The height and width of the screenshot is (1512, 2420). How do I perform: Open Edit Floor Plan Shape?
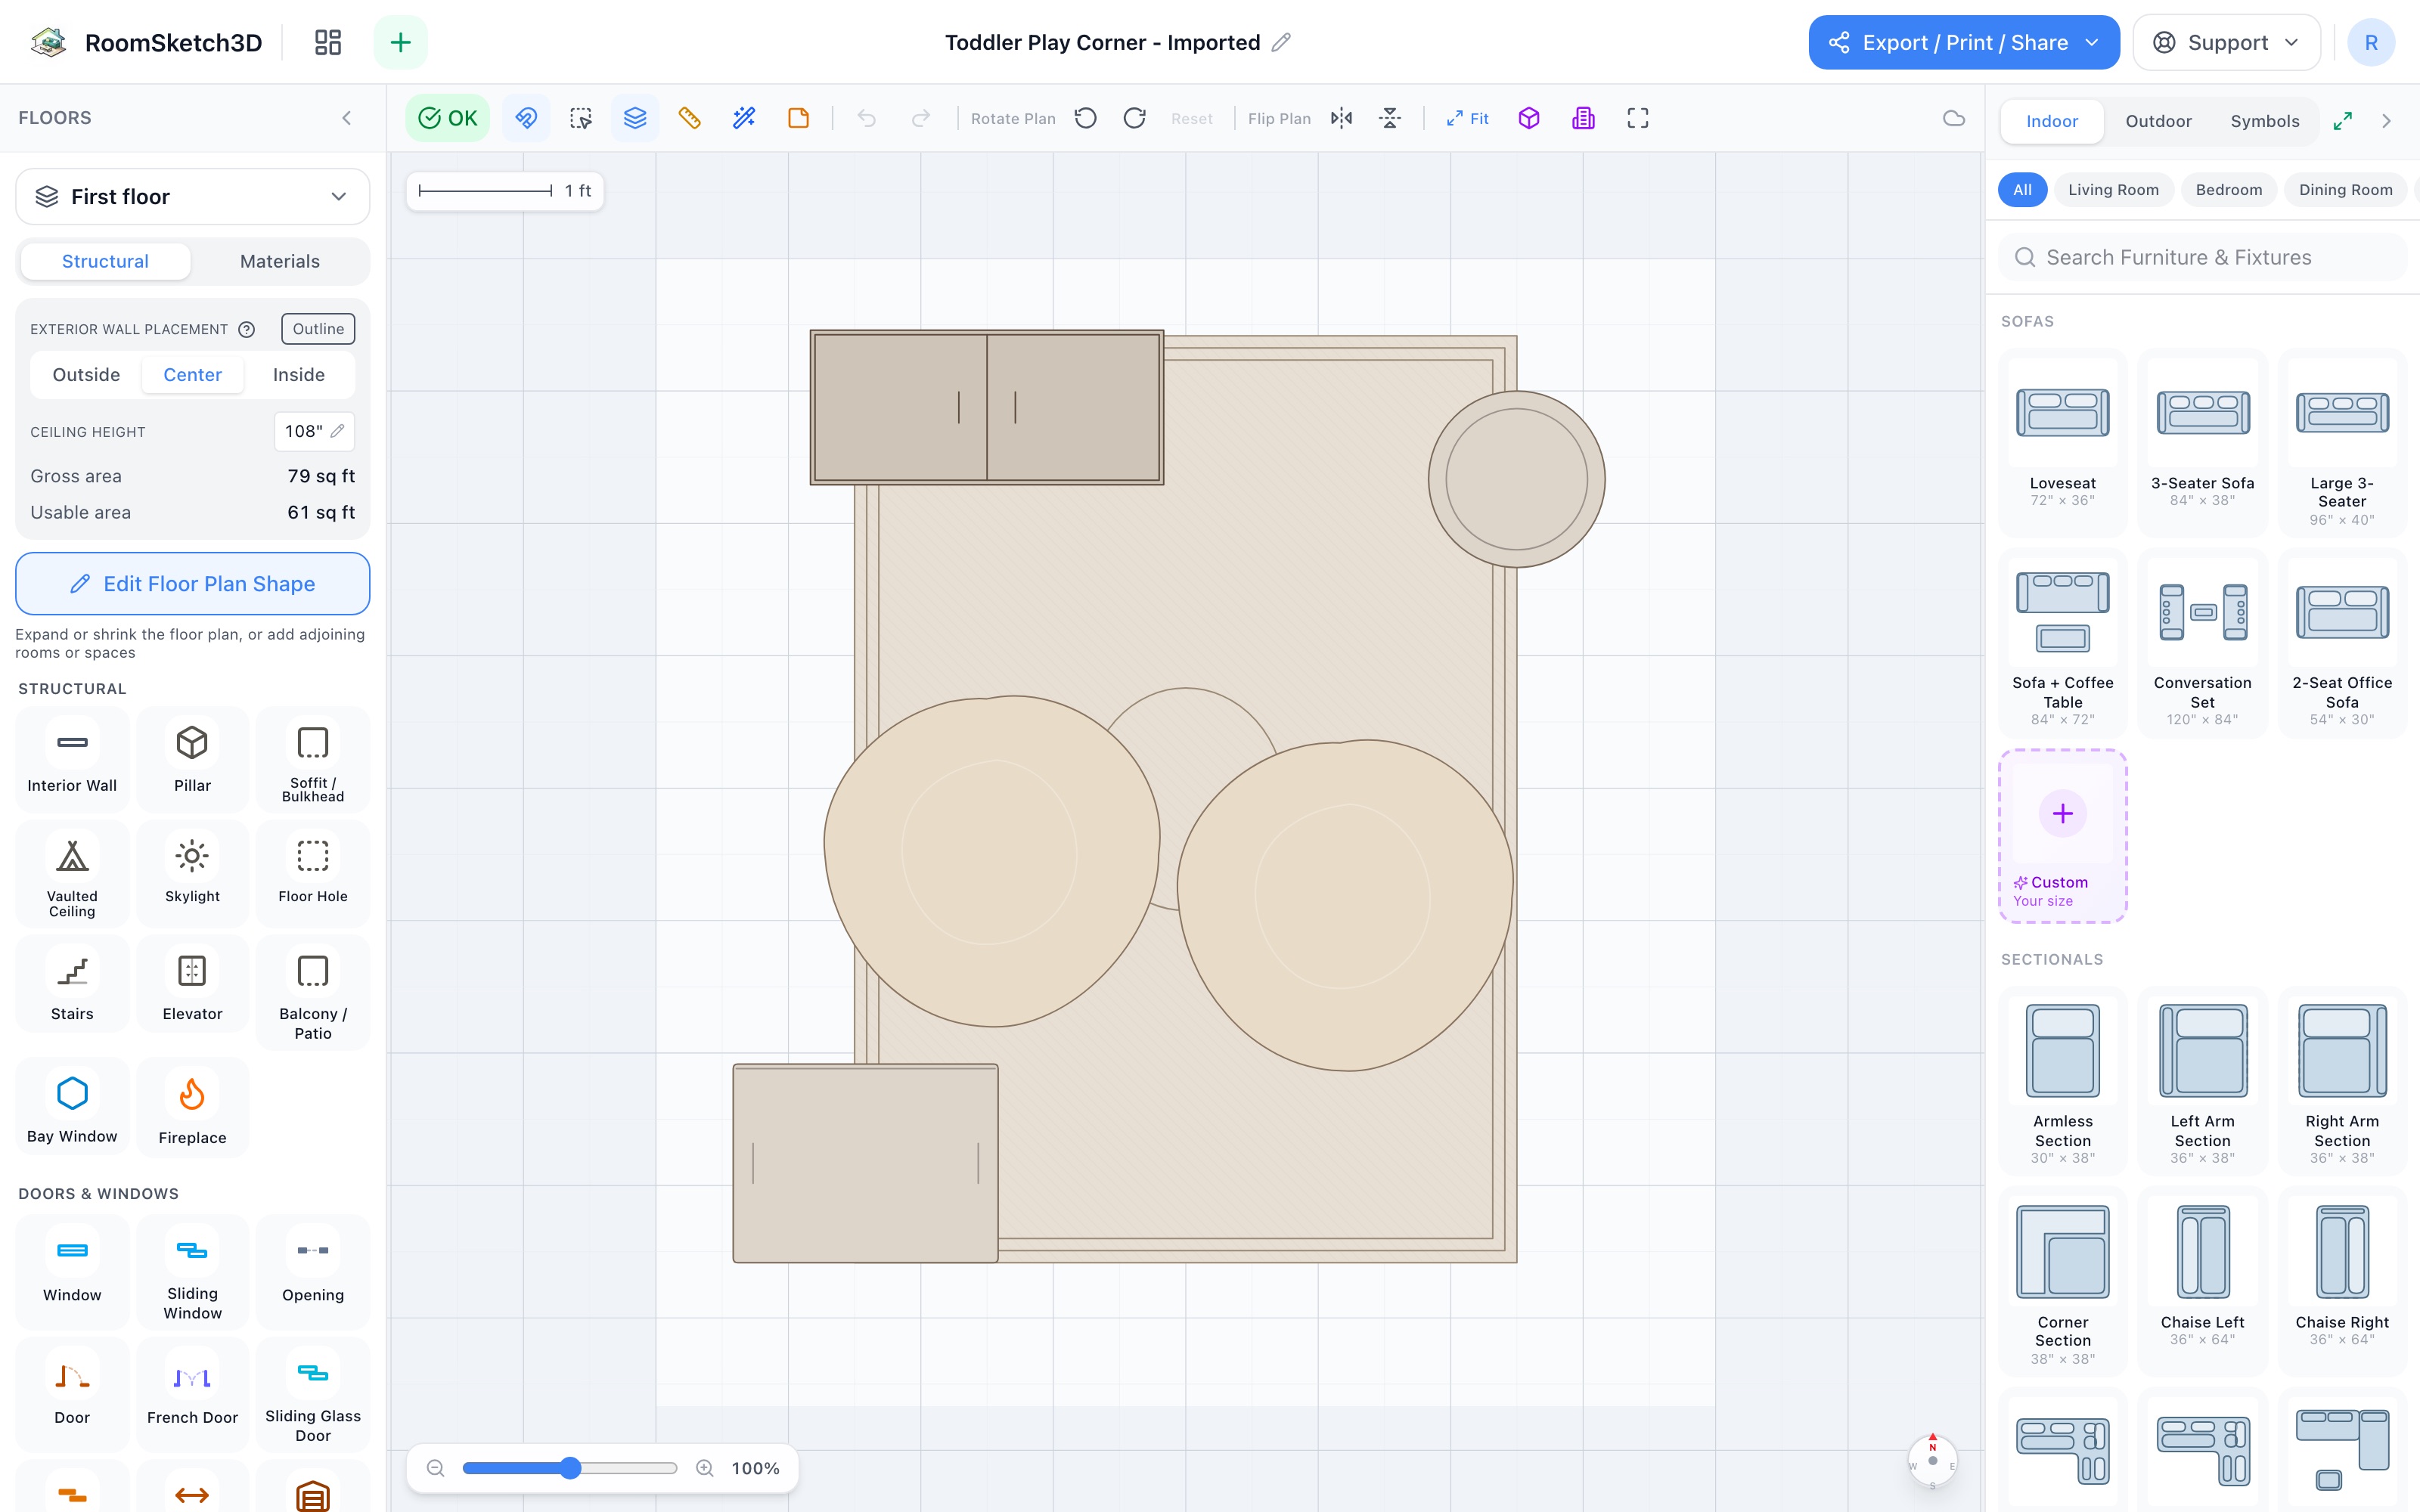coord(192,584)
